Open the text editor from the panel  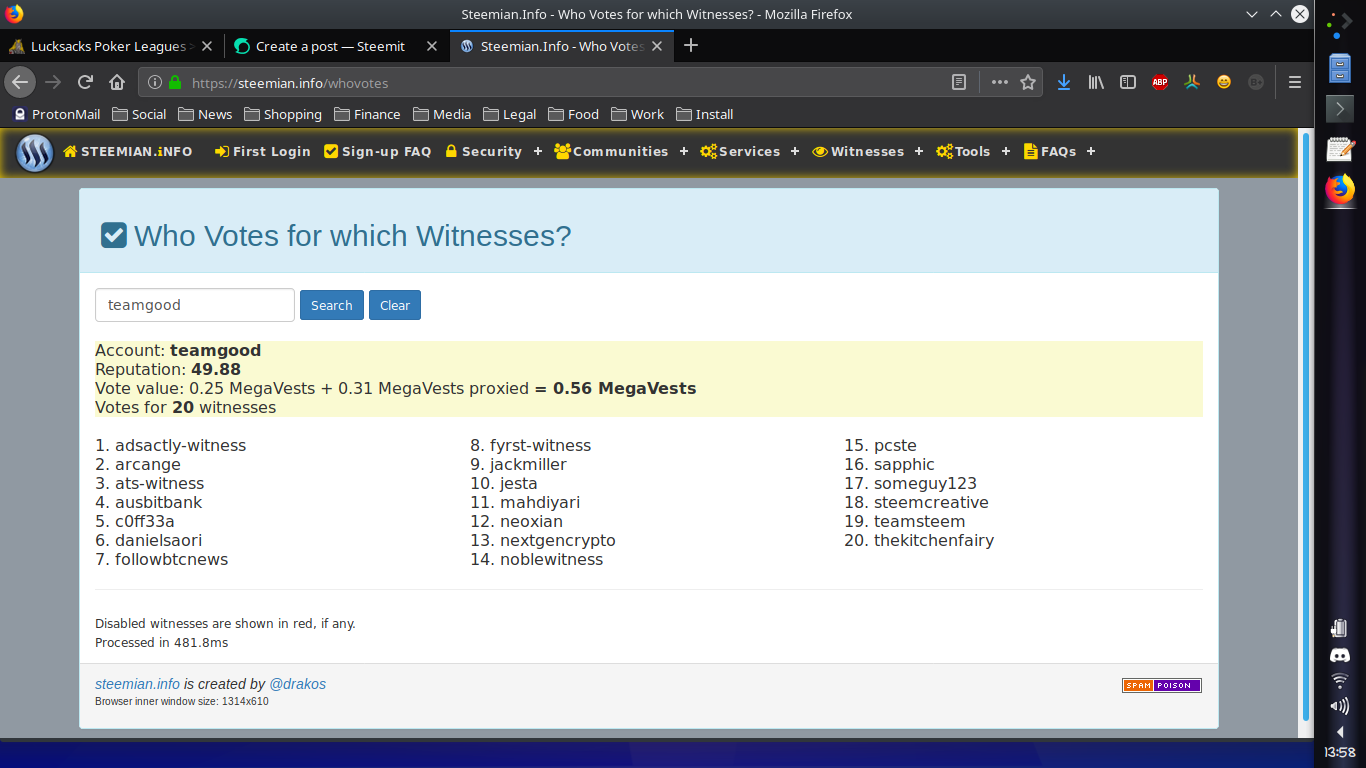point(1340,149)
